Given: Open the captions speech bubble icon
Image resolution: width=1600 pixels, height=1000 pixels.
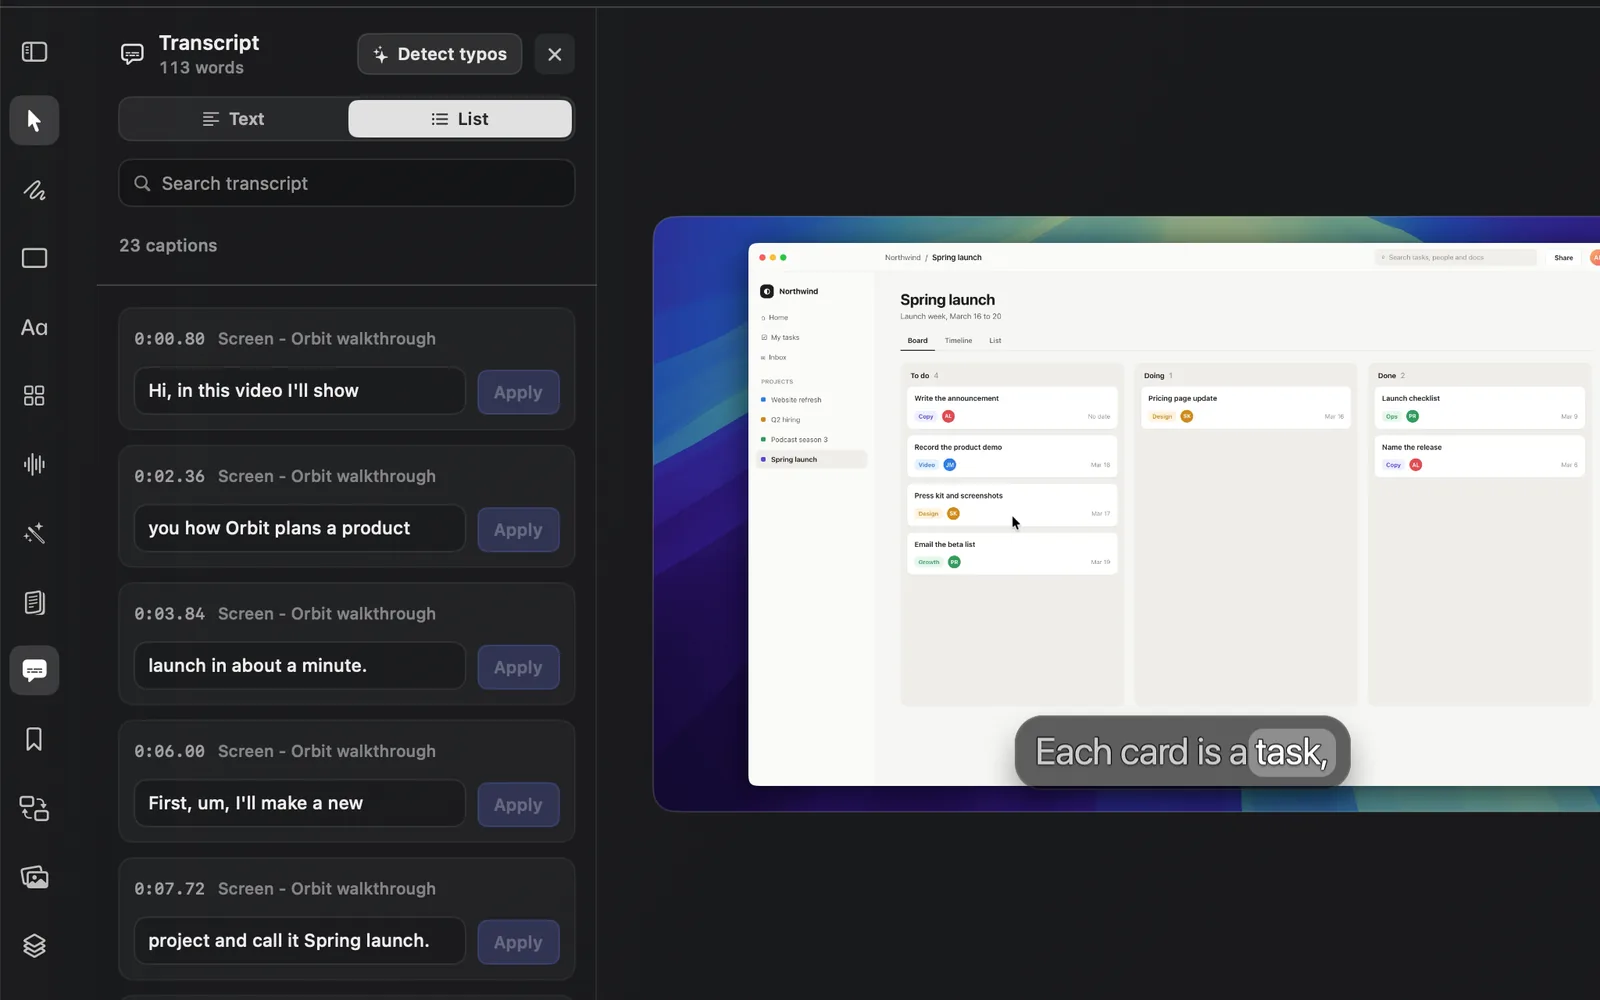Looking at the screenshot, I should point(34,671).
